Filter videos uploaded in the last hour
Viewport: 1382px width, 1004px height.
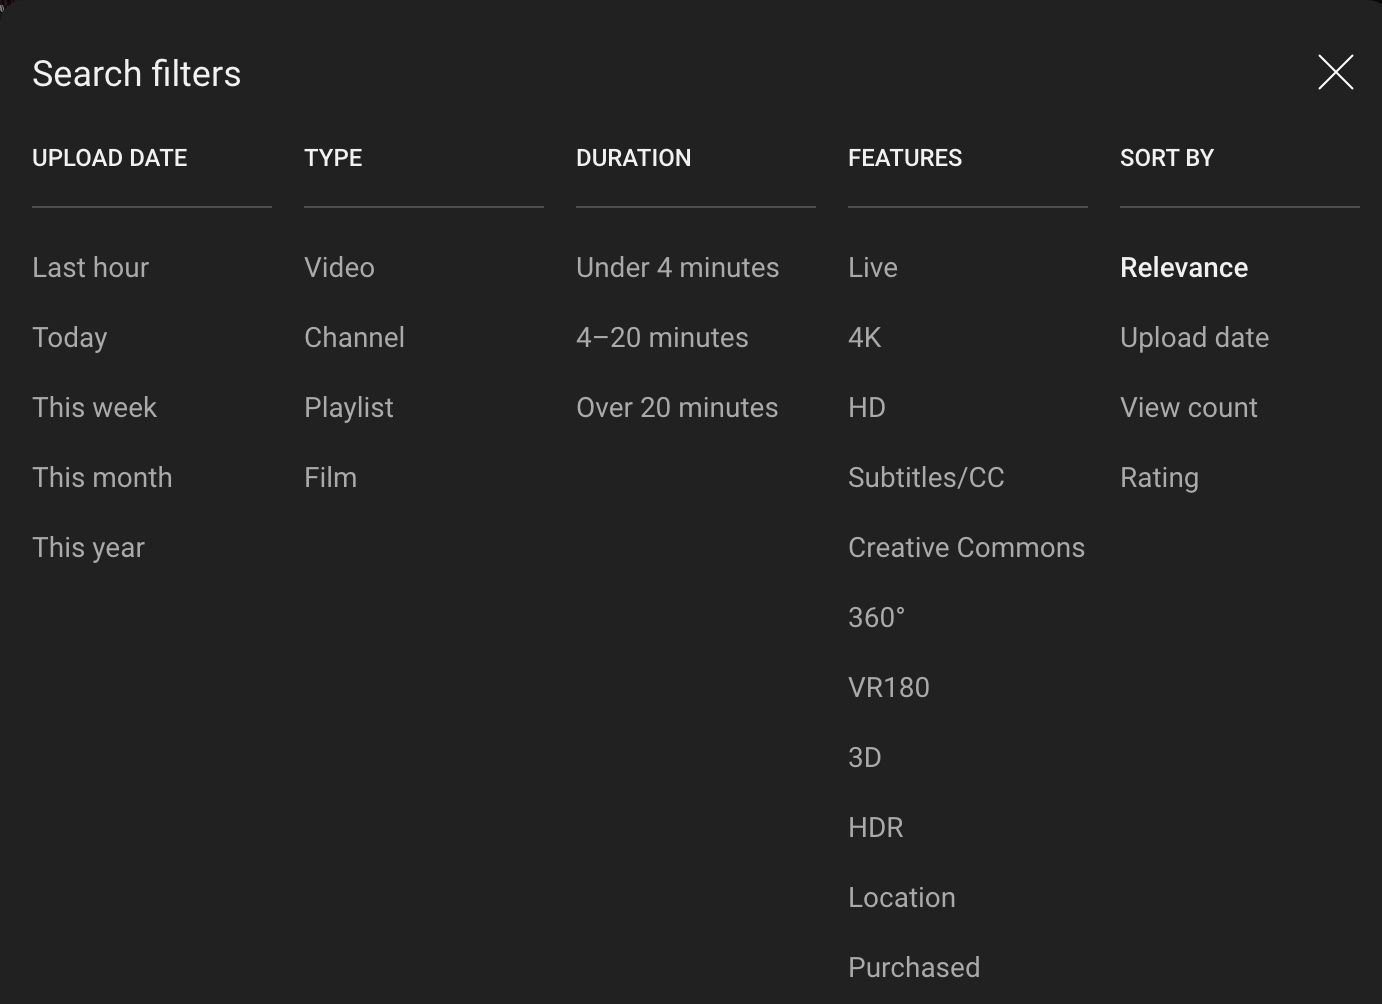[90, 267]
